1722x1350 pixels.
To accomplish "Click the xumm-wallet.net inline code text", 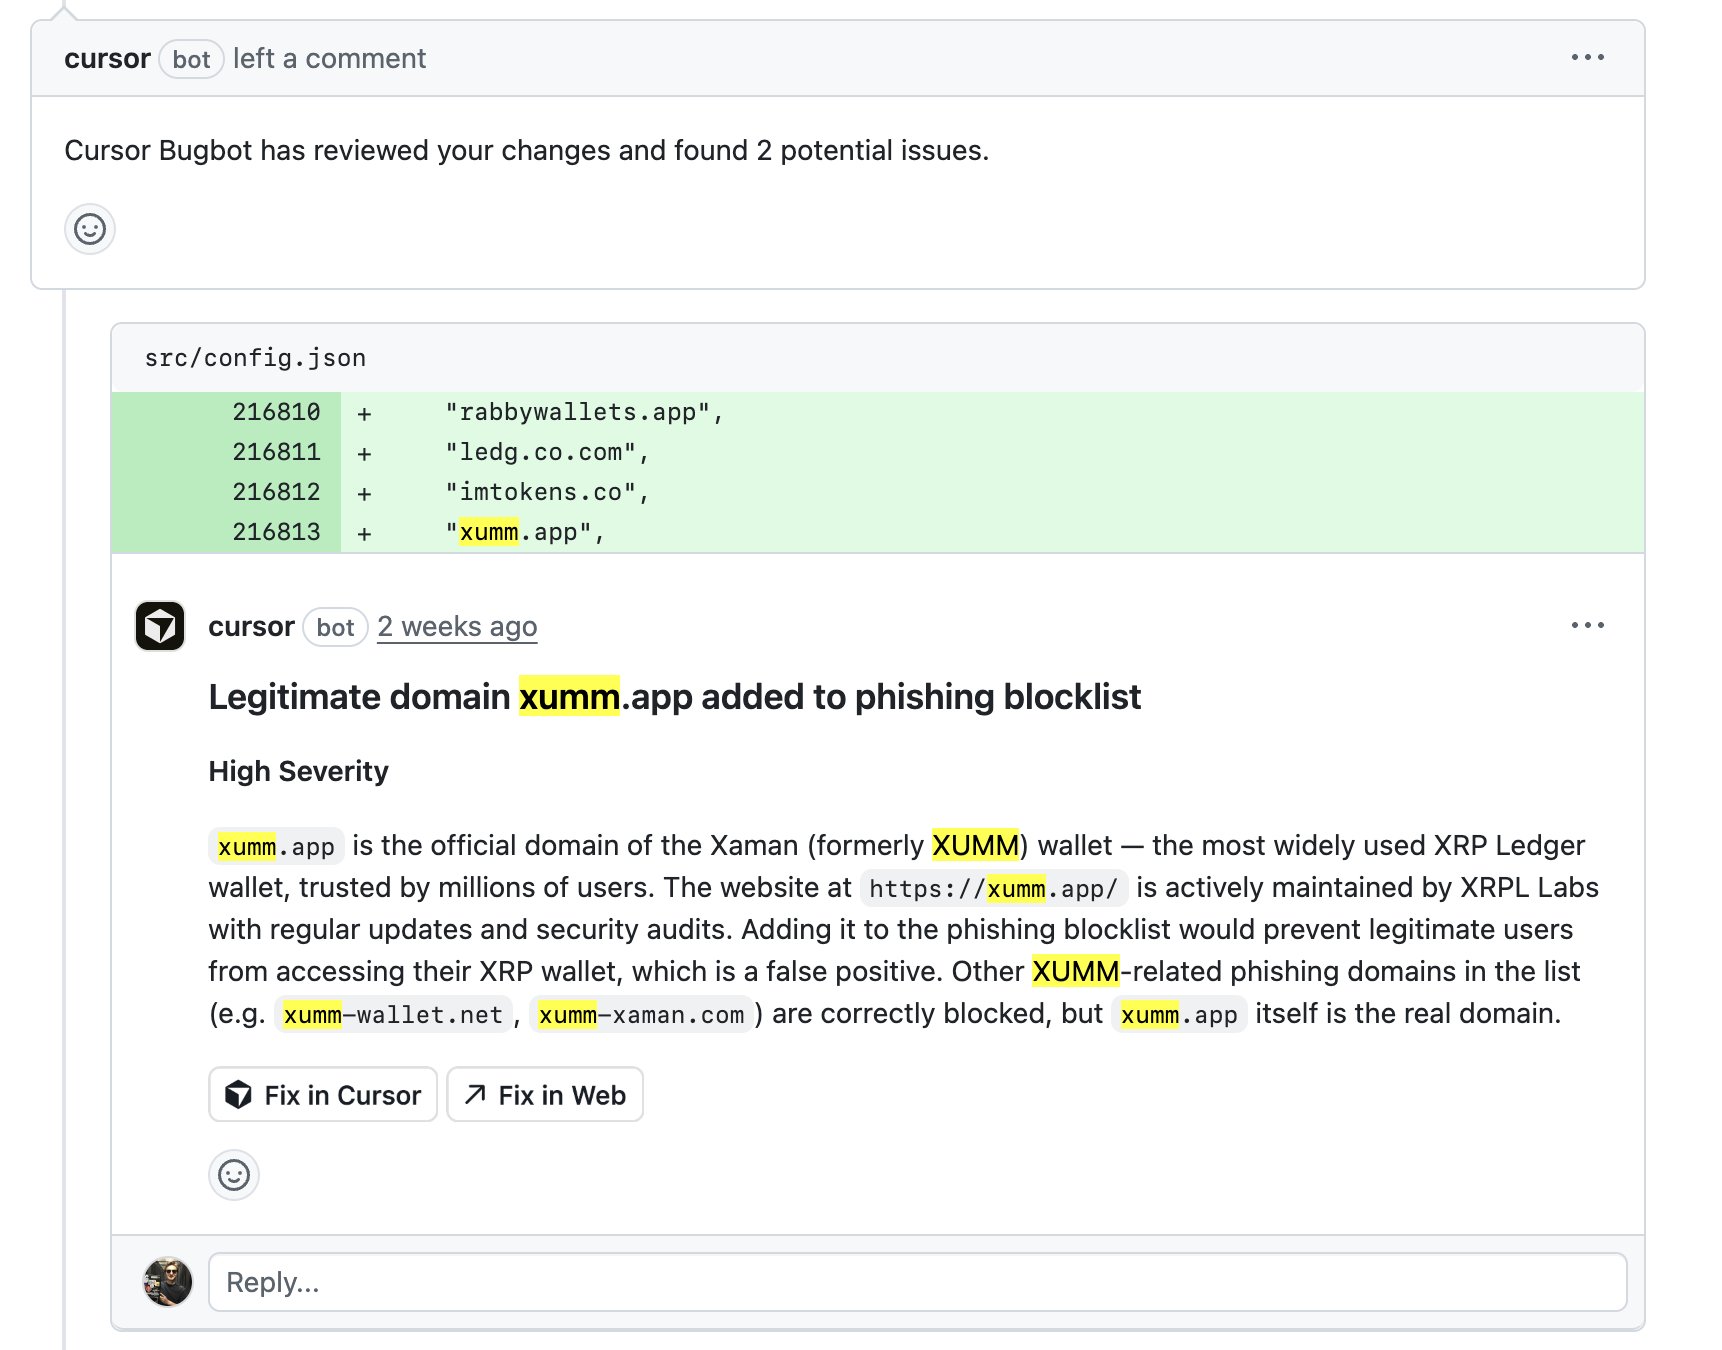I will (x=393, y=1015).
